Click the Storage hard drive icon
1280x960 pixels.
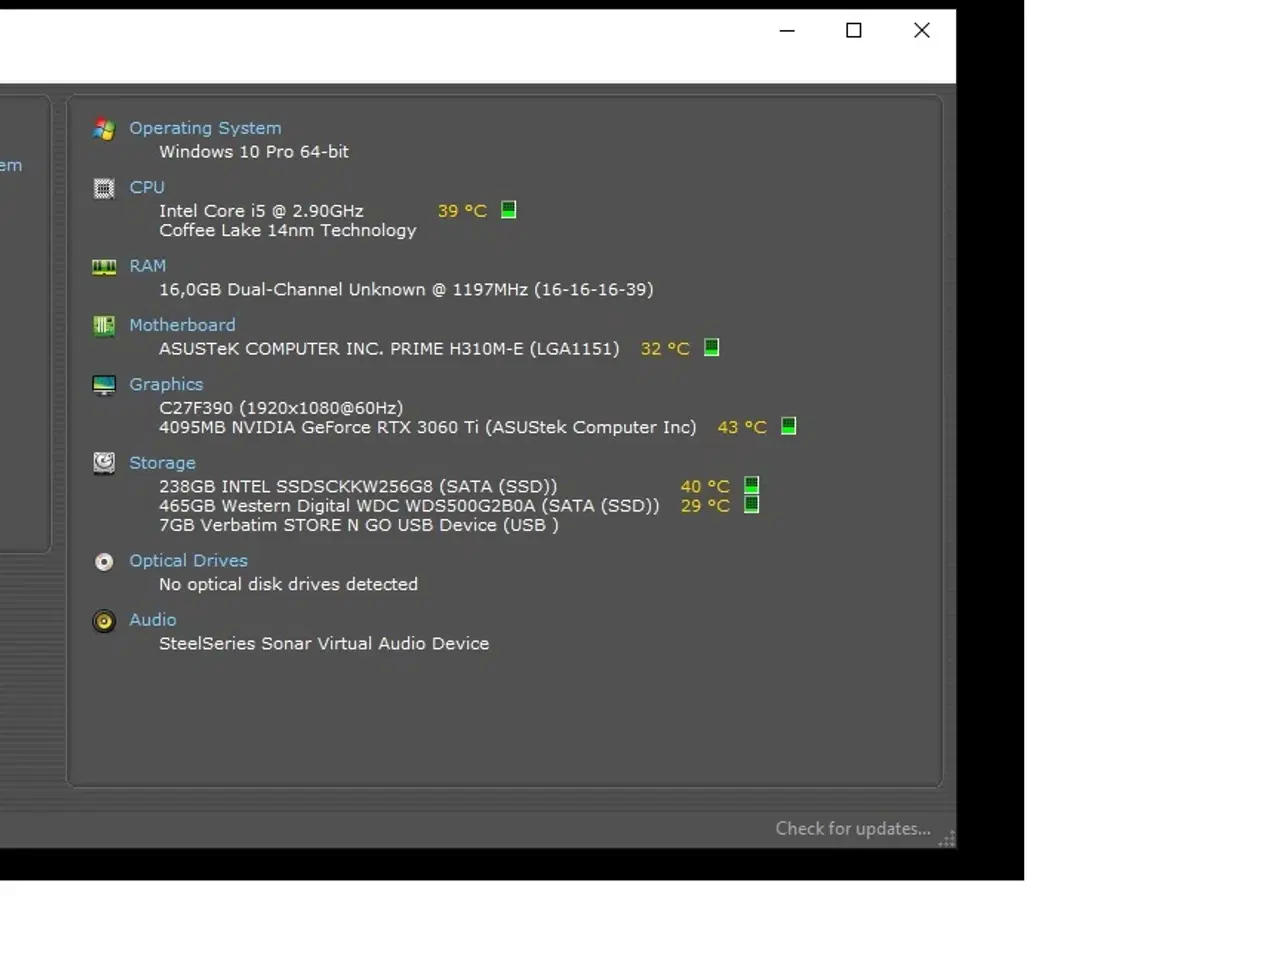(104, 463)
